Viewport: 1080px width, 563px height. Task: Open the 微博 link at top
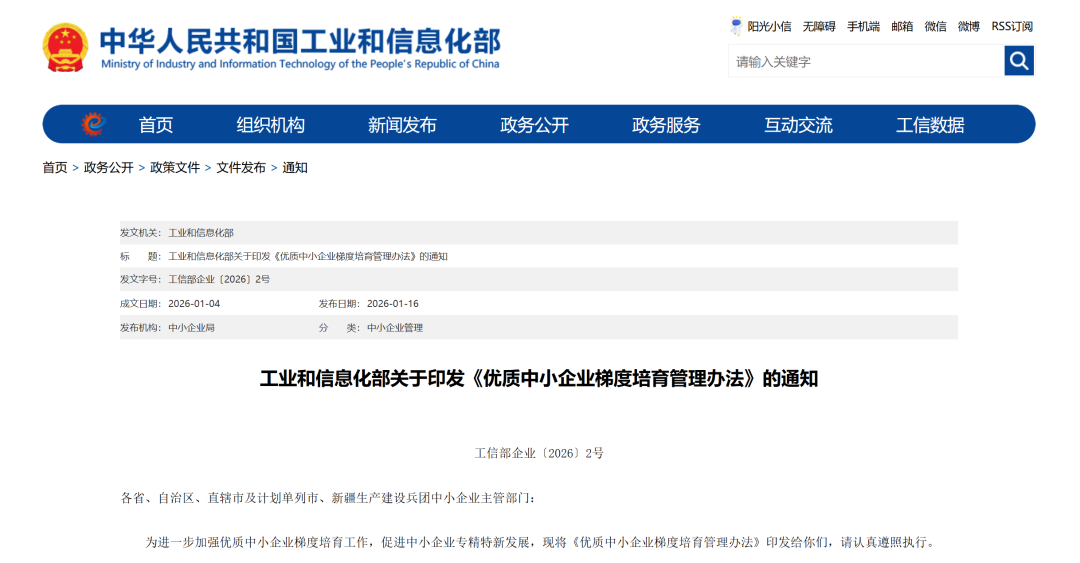968,27
